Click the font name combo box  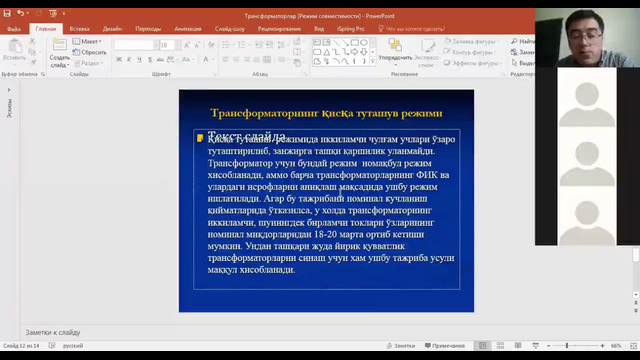coord(136,45)
